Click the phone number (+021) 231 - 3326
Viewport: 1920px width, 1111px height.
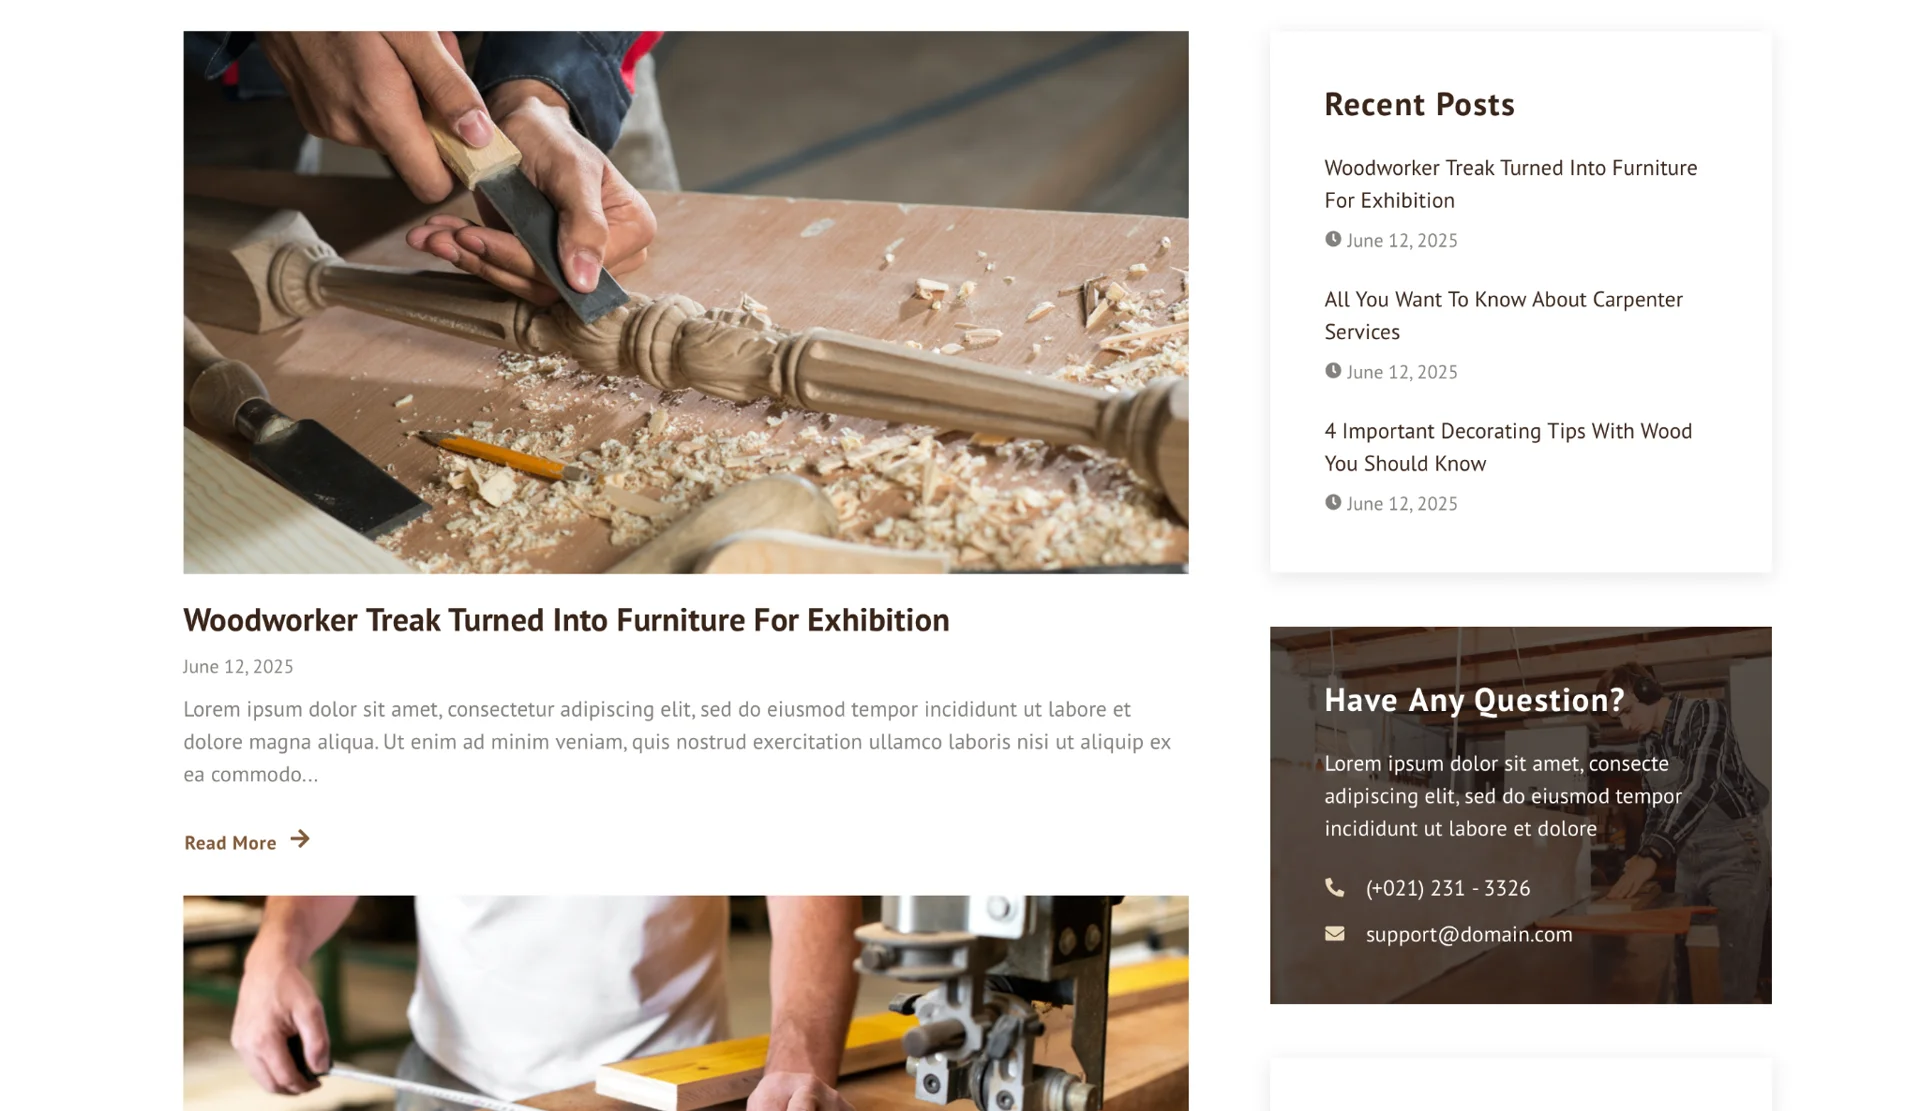tap(1447, 888)
